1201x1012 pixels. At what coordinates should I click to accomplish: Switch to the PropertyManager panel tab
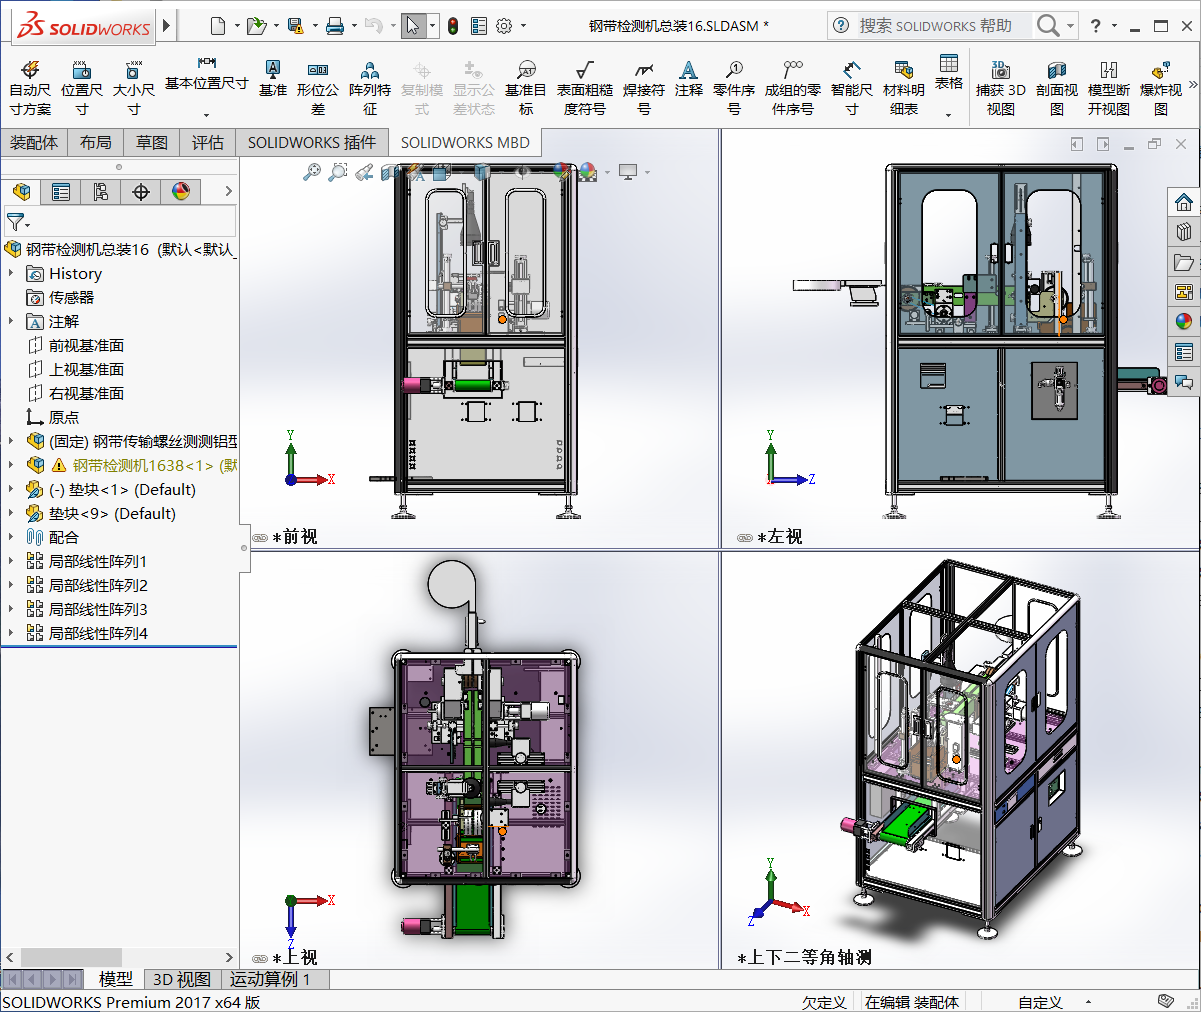[61, 191]
